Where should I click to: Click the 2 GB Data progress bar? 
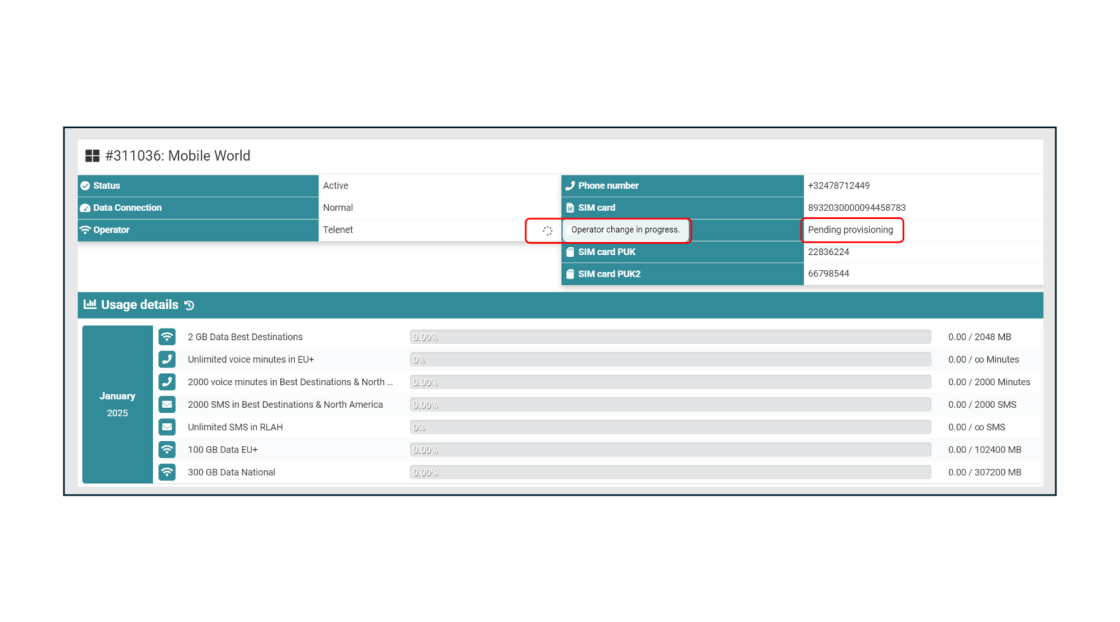pos(671,337)
